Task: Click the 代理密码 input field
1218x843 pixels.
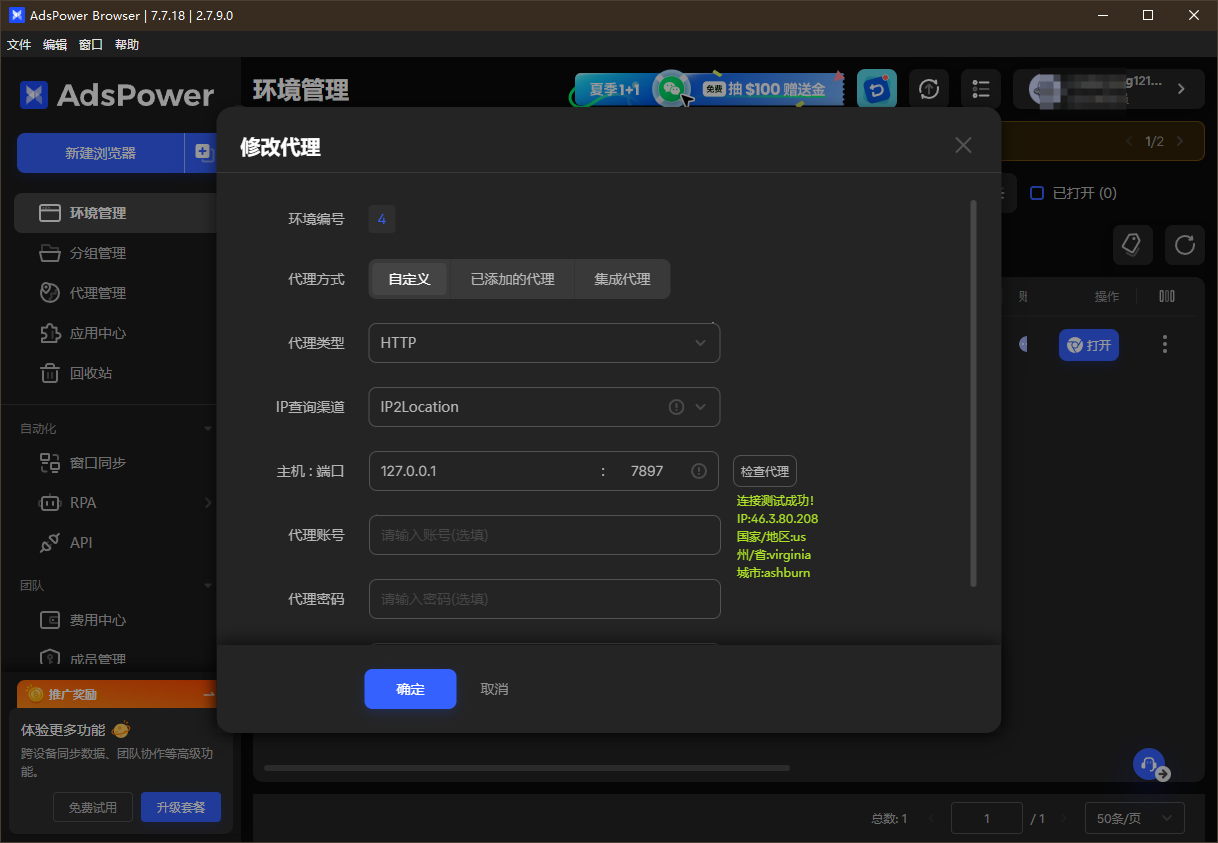Action: pyautogui.click(x=544, y=599)
